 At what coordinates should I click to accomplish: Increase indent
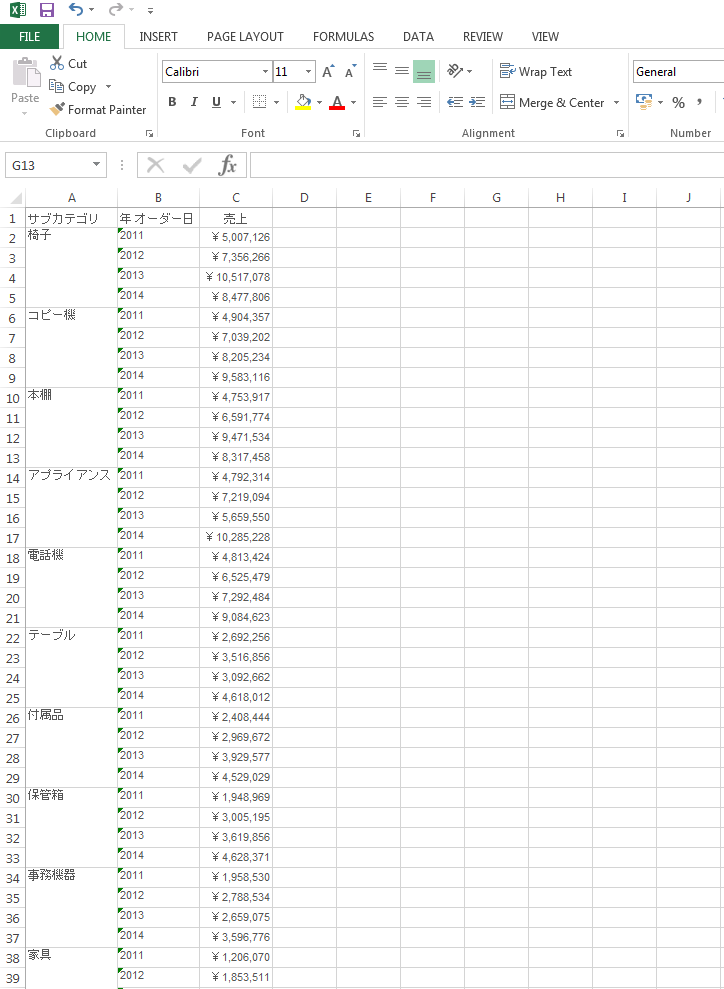(477, 102)
